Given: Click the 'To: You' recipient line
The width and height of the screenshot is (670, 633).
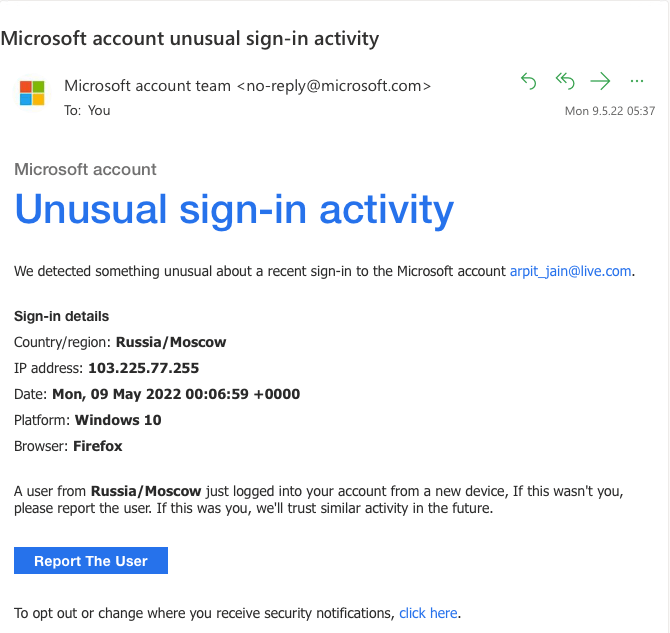Looking at the screenshot, I should 87,110.
